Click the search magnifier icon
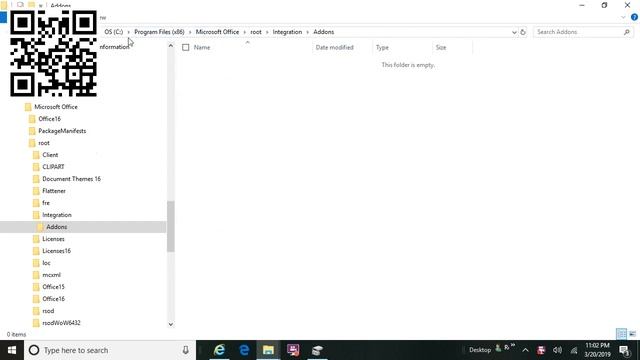Viewport: 640px width, 360px height. click(x=627, y=32)
